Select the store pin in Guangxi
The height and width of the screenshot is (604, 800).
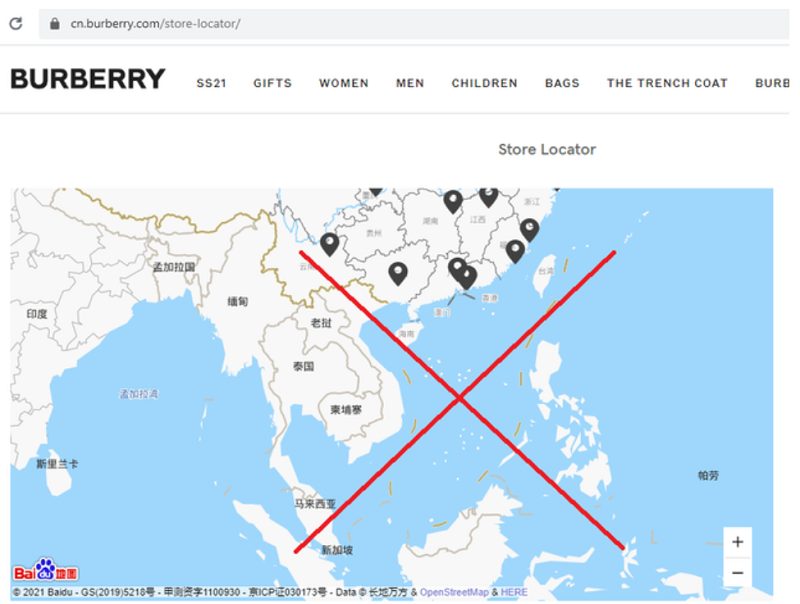point(398,272)
